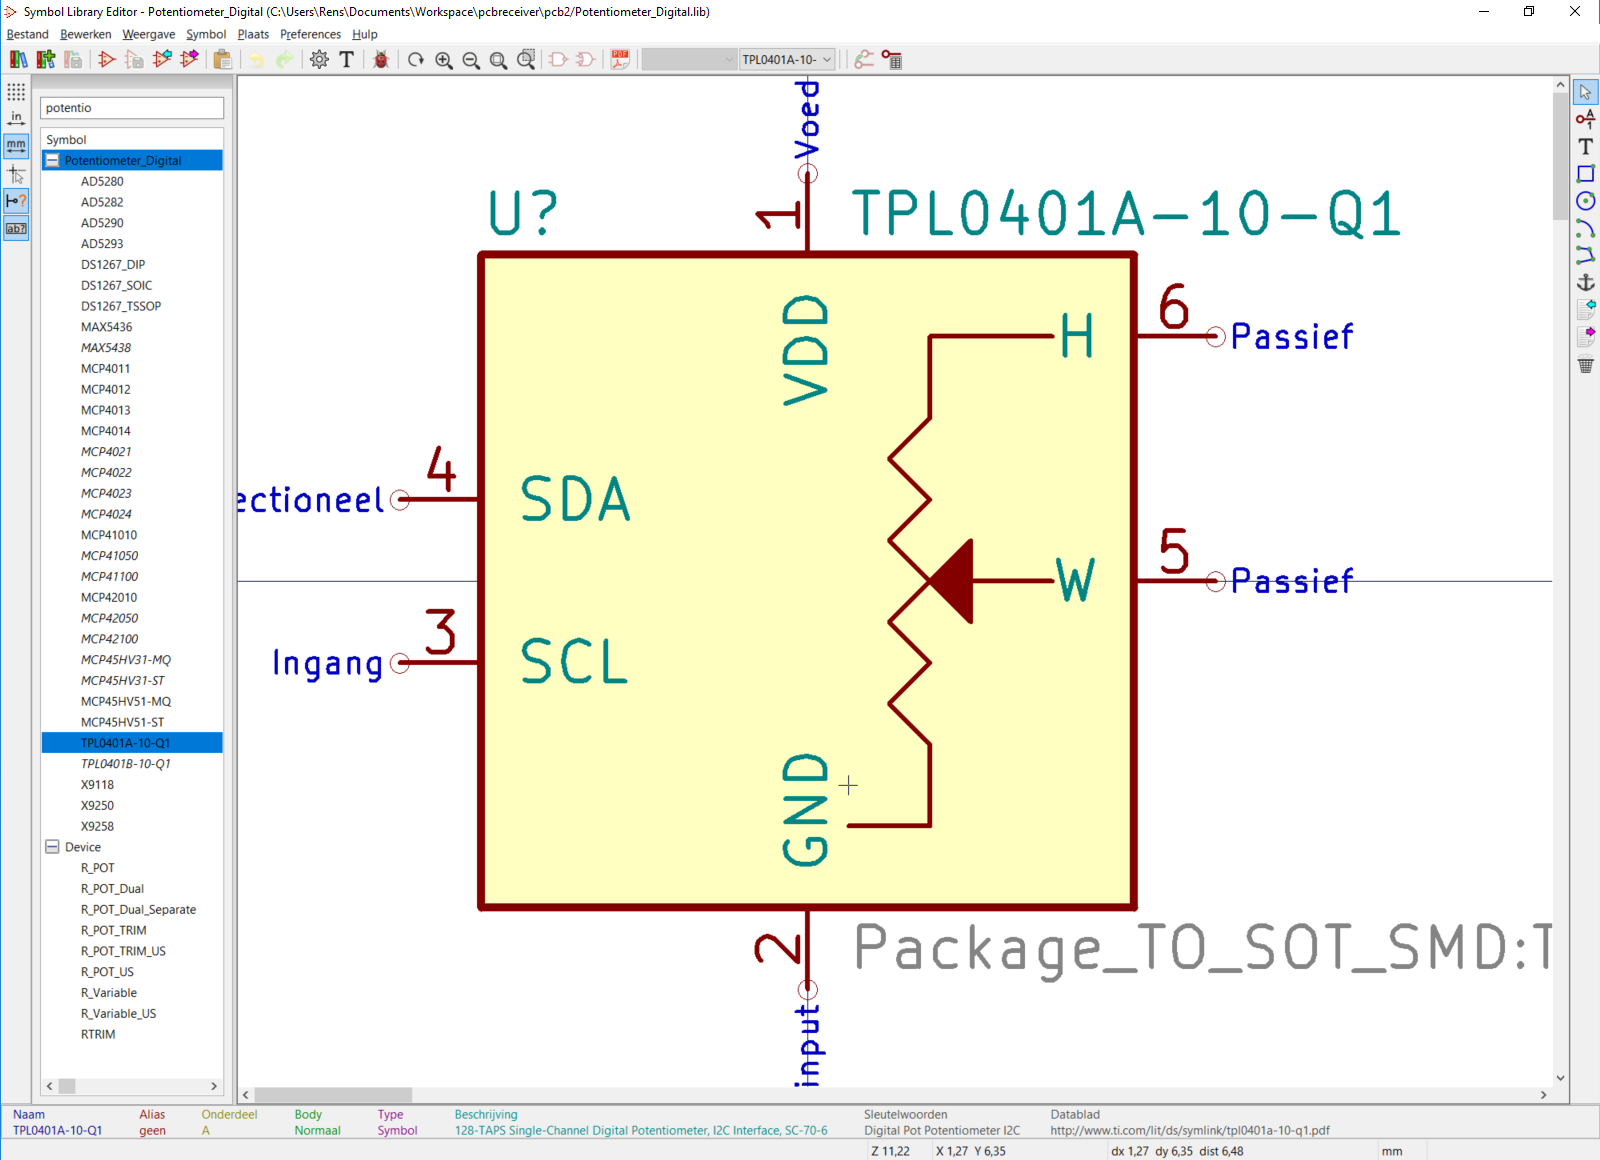Toggle units to inches
1600x1160 pixels.
tap(16, 117)
